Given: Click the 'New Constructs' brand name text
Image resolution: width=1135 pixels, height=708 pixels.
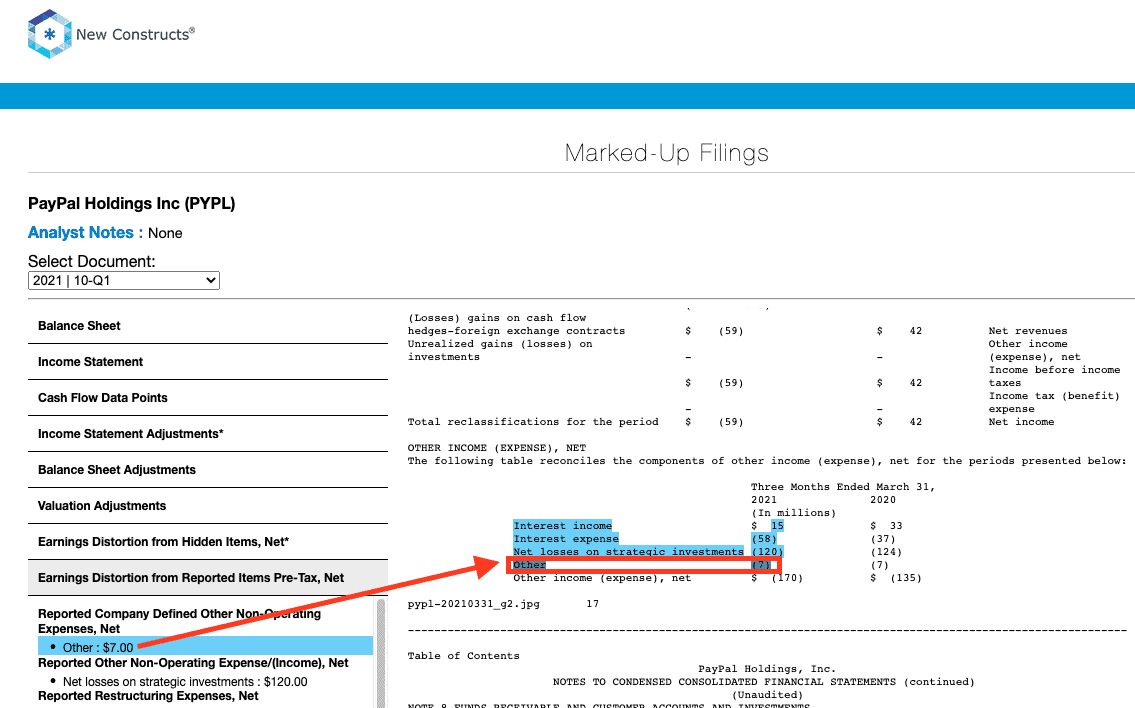Looking at the screenshot, I should (135, 34).
